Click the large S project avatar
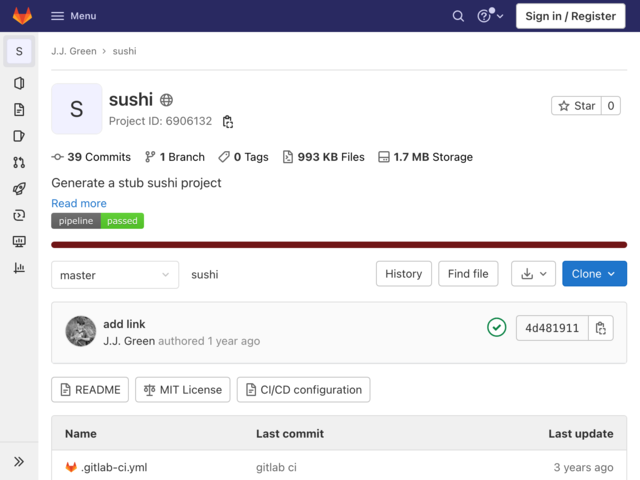Image resolution: width=640 pixels, height=480 pixels. coord(77,109)
